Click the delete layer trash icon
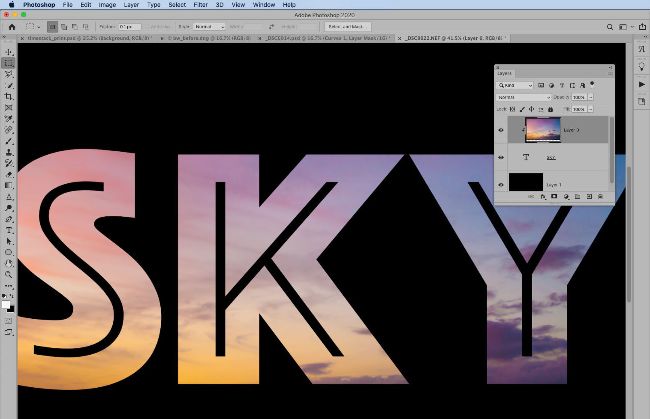The image size is (650, 419). coord(602,197)
